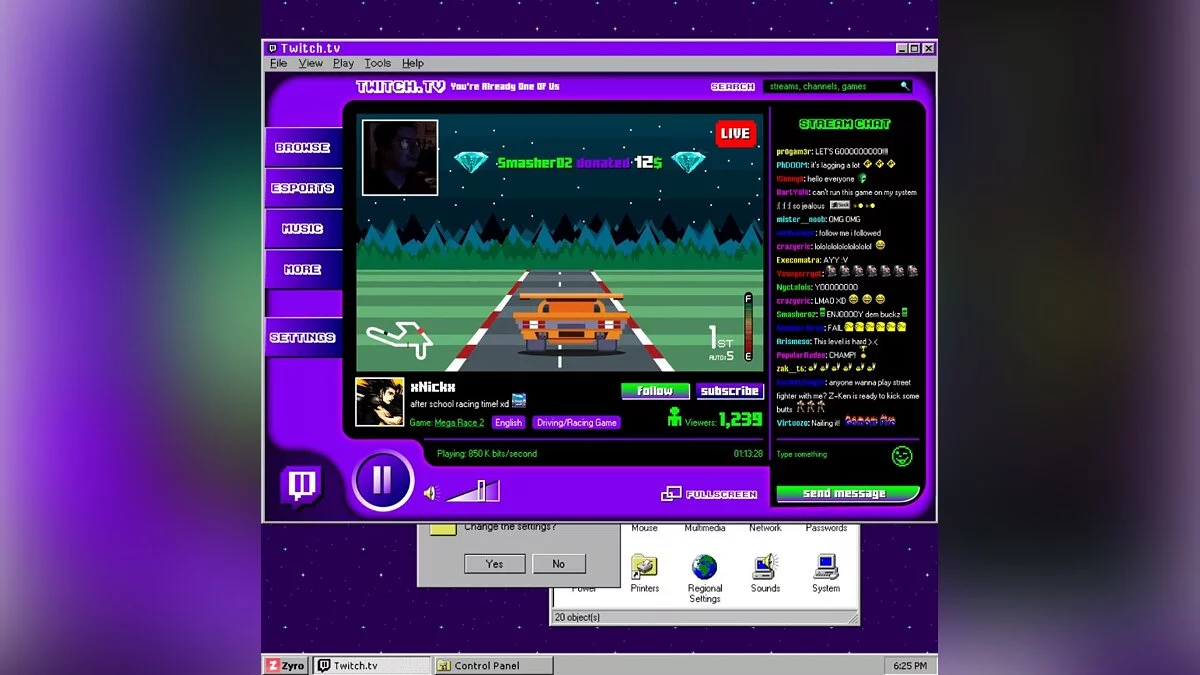The height and width of the screenshot is (675, 1200).
Task: Select the English language tag
Action: coord(509,423)
